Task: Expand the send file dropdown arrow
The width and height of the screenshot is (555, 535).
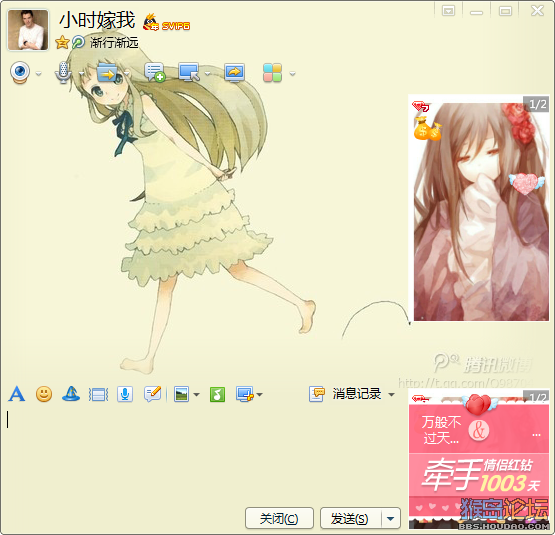Action: (x=126, y=74)
